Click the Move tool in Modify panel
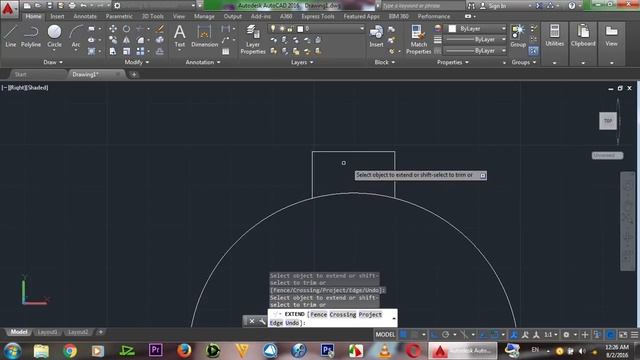 pyautogui.click(x=113, y=29)
